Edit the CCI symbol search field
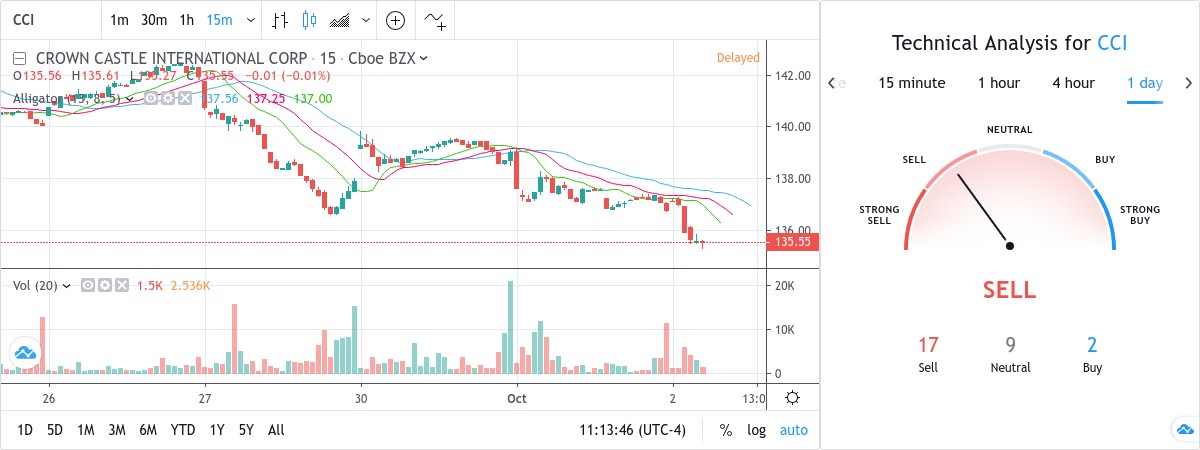The height and width of the screenshot is (450, 1200). [x=50, y=20]
